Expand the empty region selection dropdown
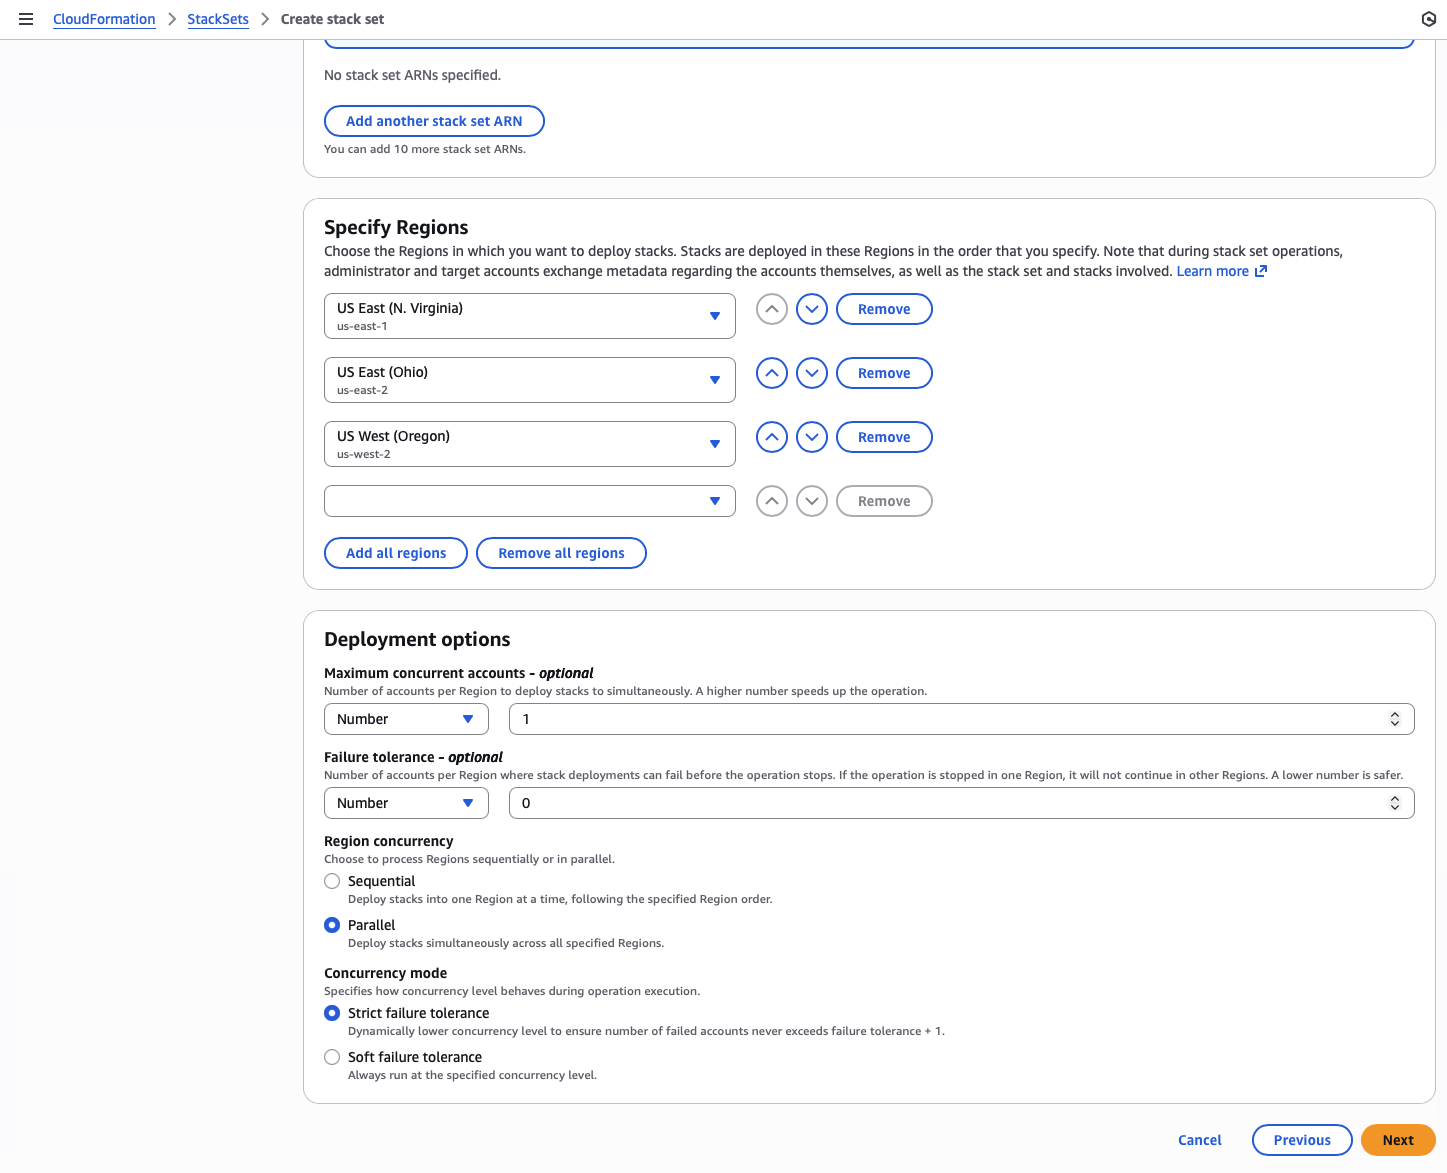The width and height of the screenshot is (1447, 1173). tap(529, 501)
